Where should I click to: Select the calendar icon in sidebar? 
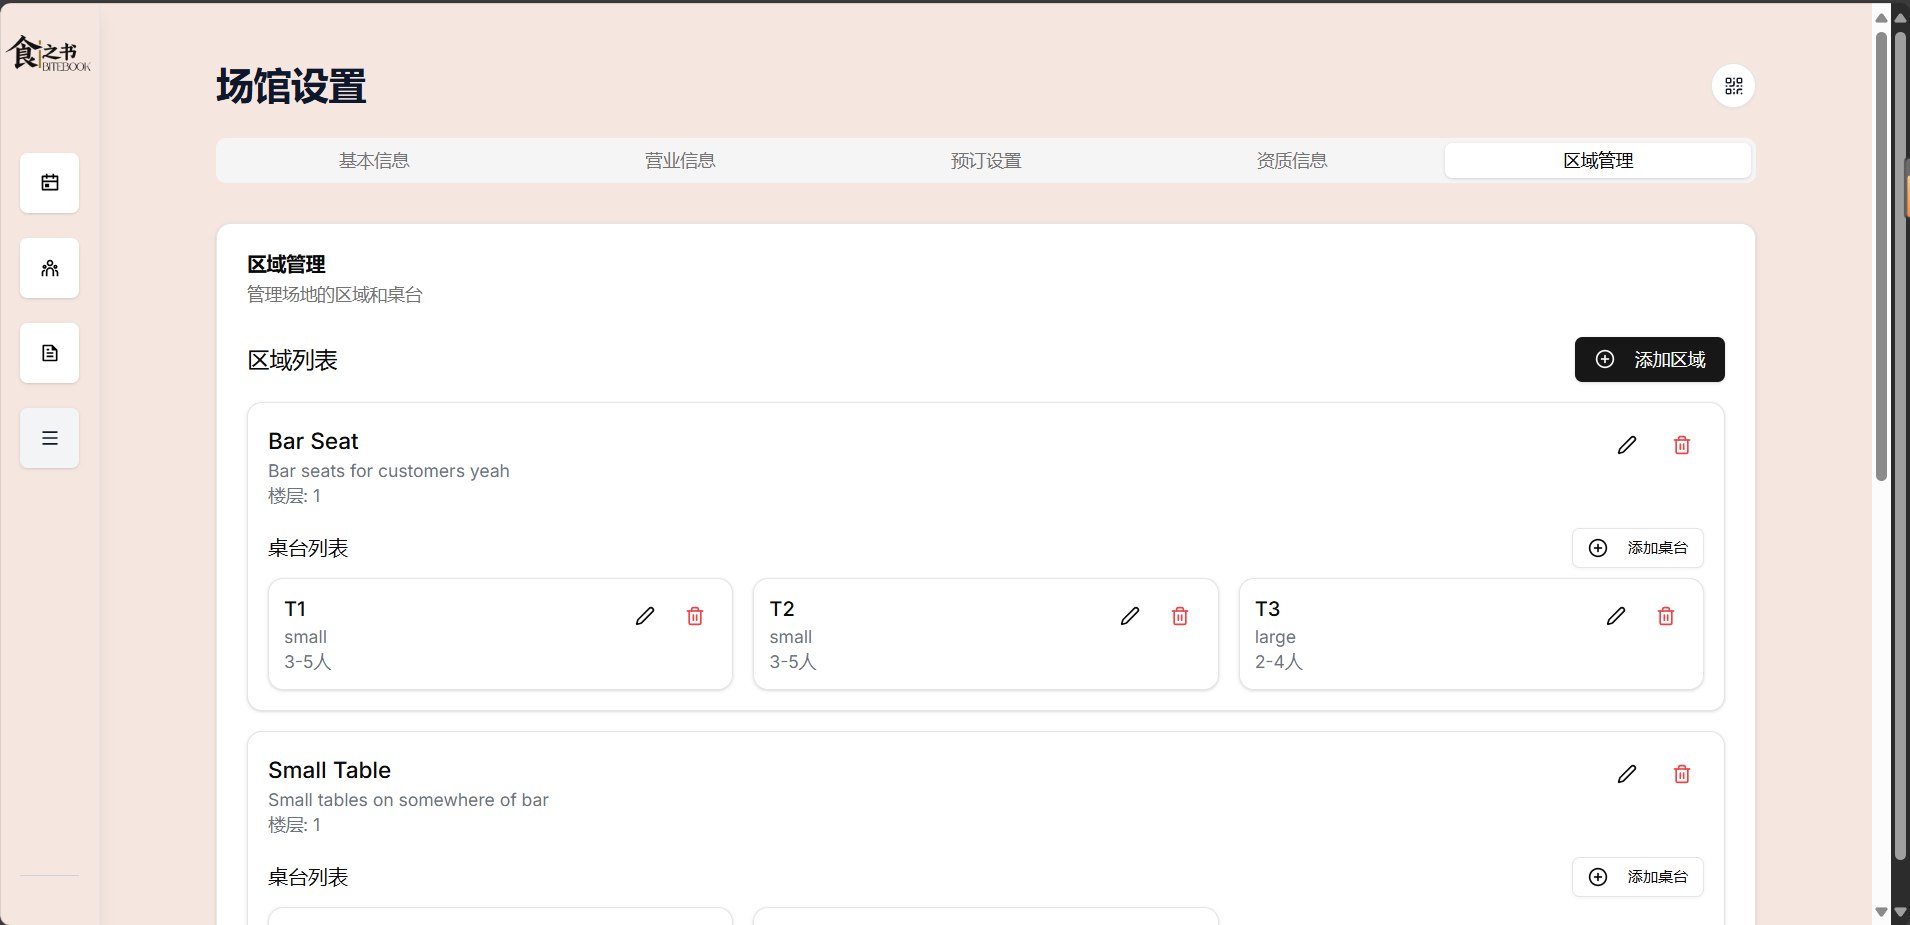[x=49, y=182]
